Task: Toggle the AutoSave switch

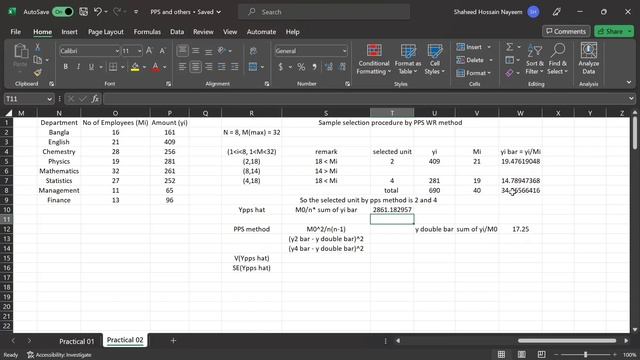Action: pyautogui.click(x=63, y=12)
